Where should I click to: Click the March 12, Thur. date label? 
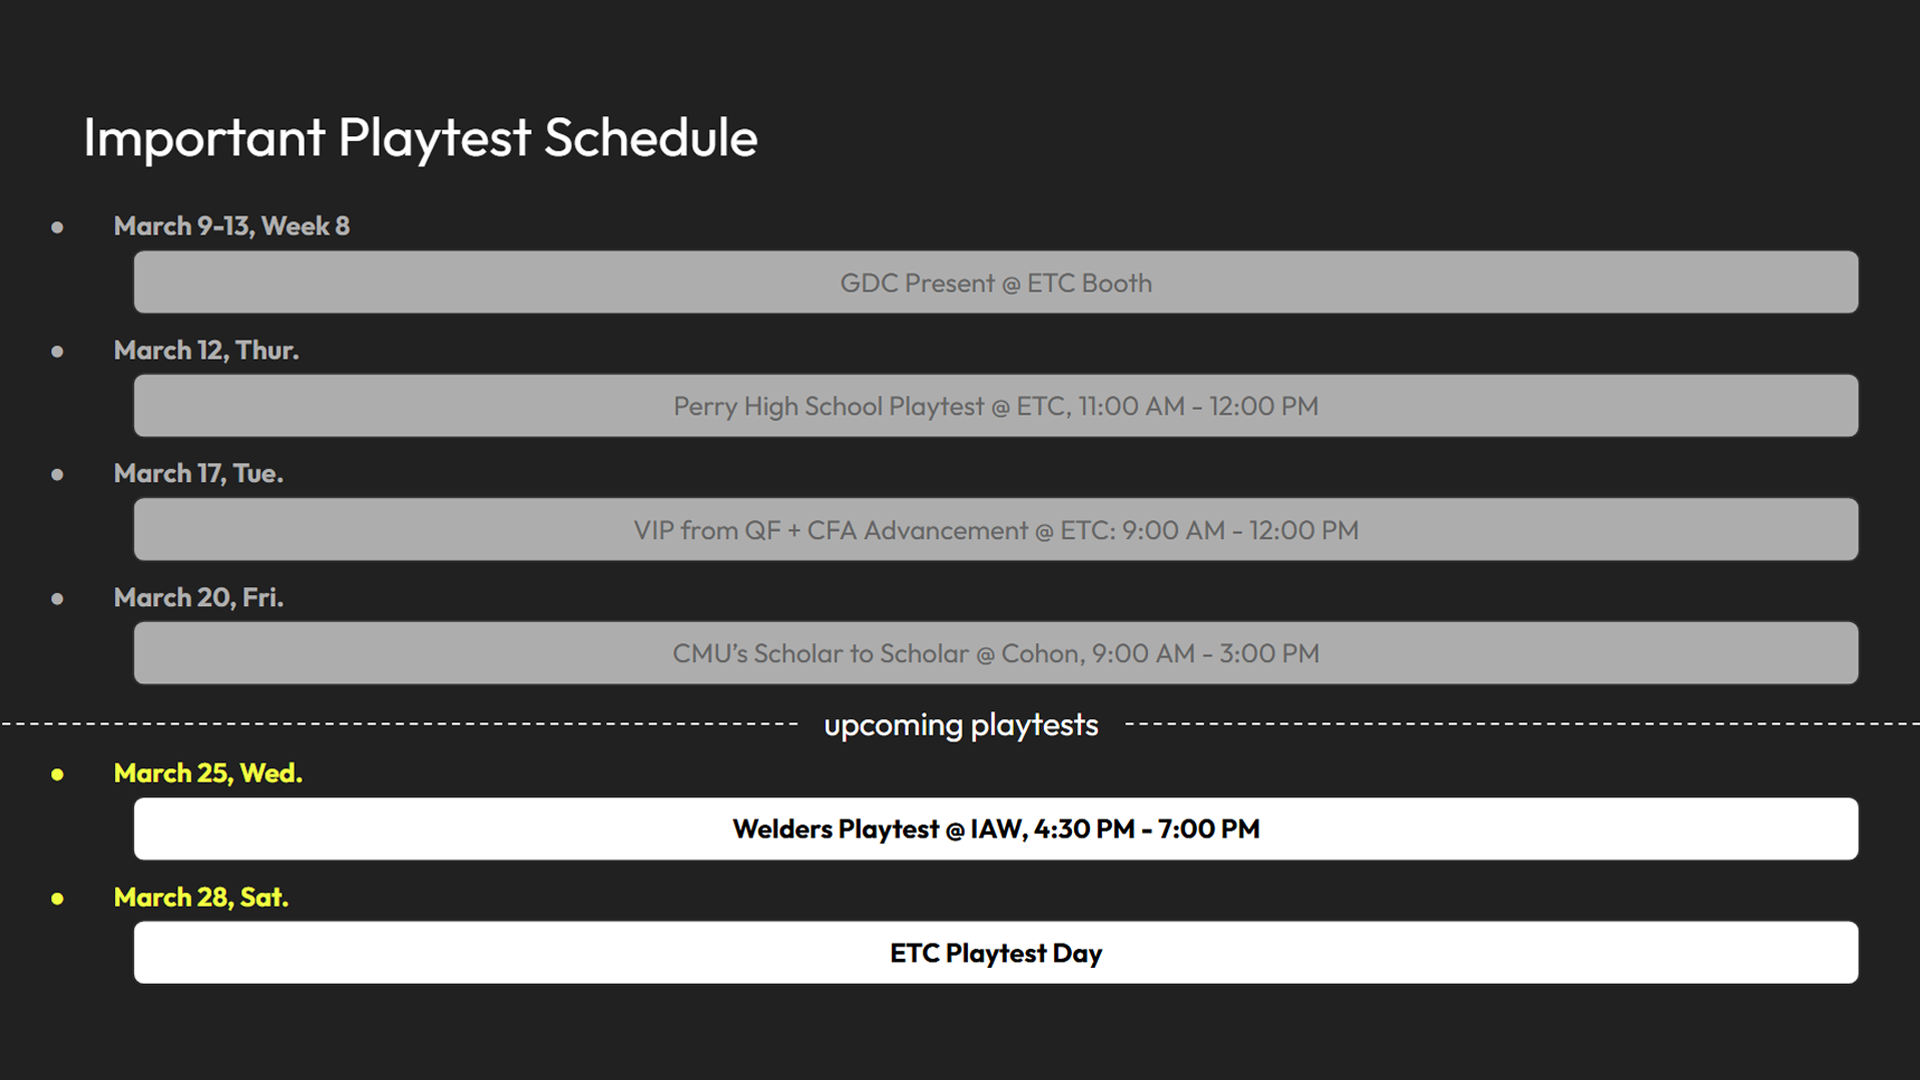[206, 350]
